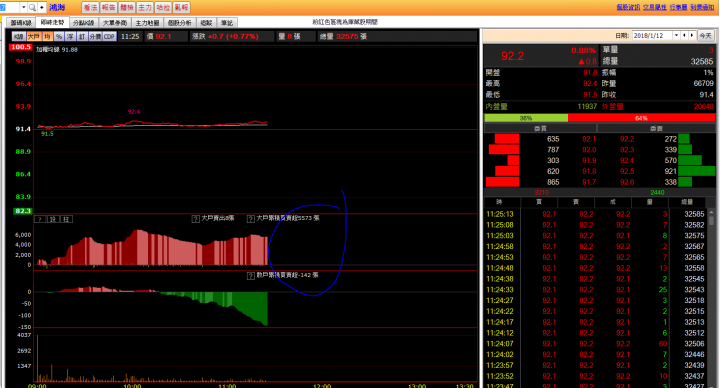The width and height of the screenshot is (720, 388).
Task: Go to the previous date arrow
Action: tap(684, 35)
